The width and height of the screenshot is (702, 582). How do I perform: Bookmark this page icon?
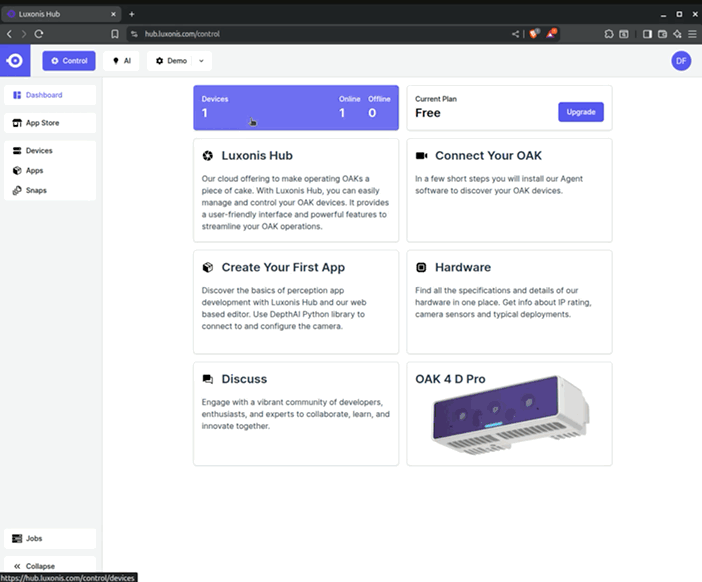tap(115, 34)
